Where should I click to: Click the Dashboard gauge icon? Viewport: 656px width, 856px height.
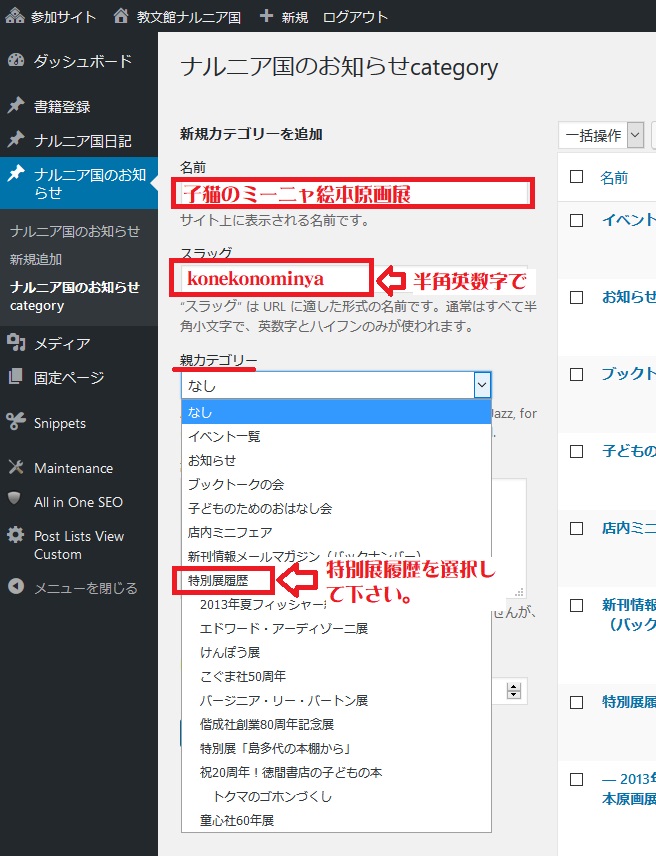[15, 61]
